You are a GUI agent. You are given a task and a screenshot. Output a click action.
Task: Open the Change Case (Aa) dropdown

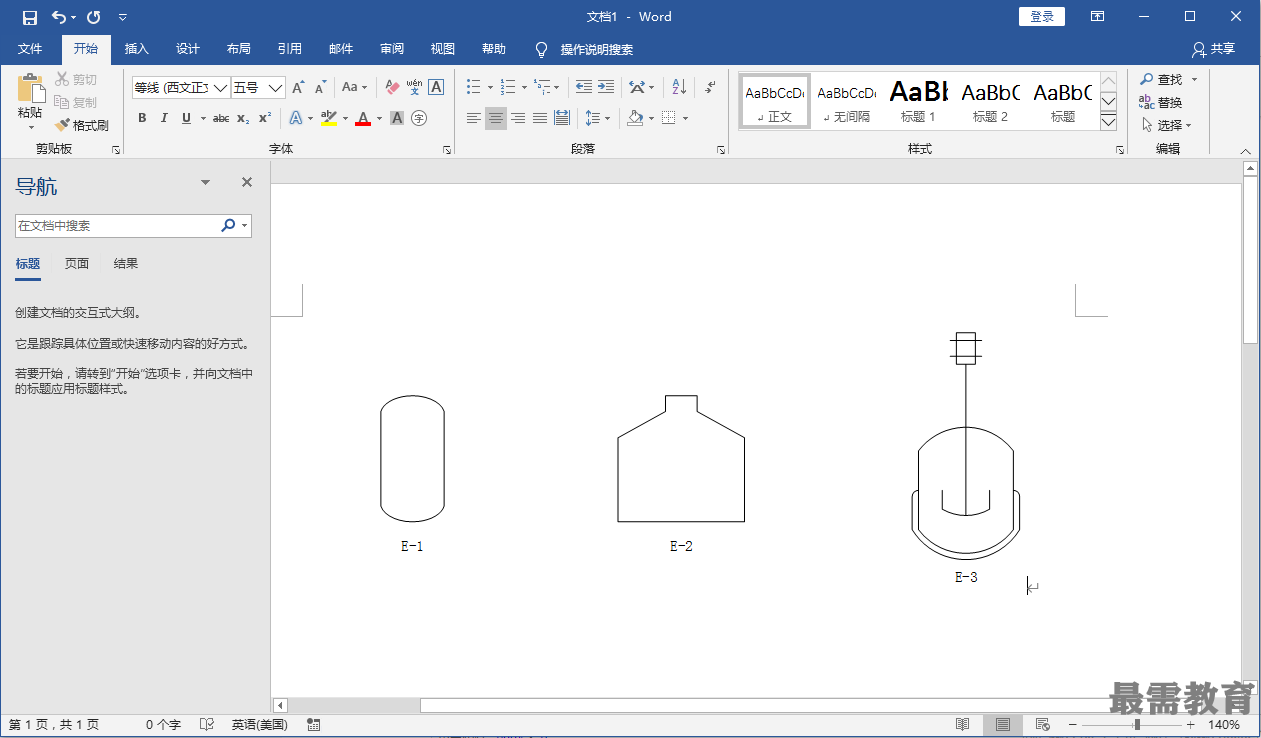tap(354, 88)
